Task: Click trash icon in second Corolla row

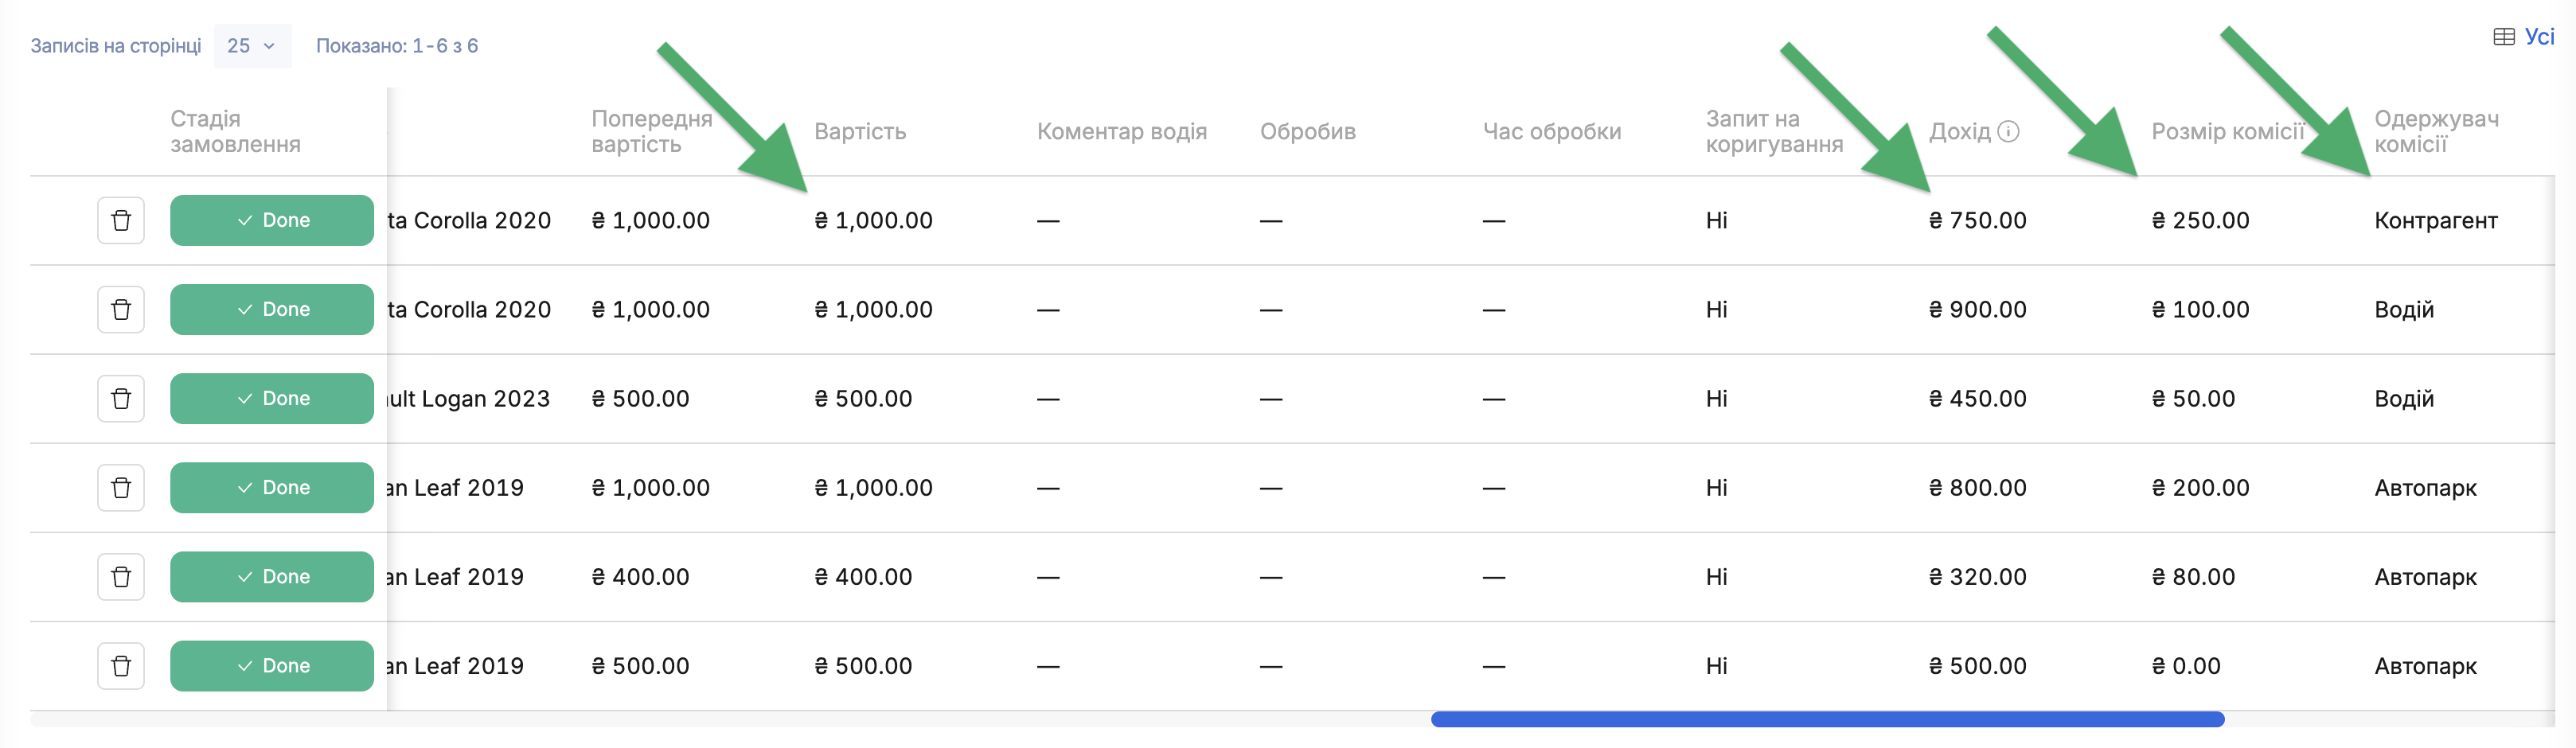Action: coord(121,309)
